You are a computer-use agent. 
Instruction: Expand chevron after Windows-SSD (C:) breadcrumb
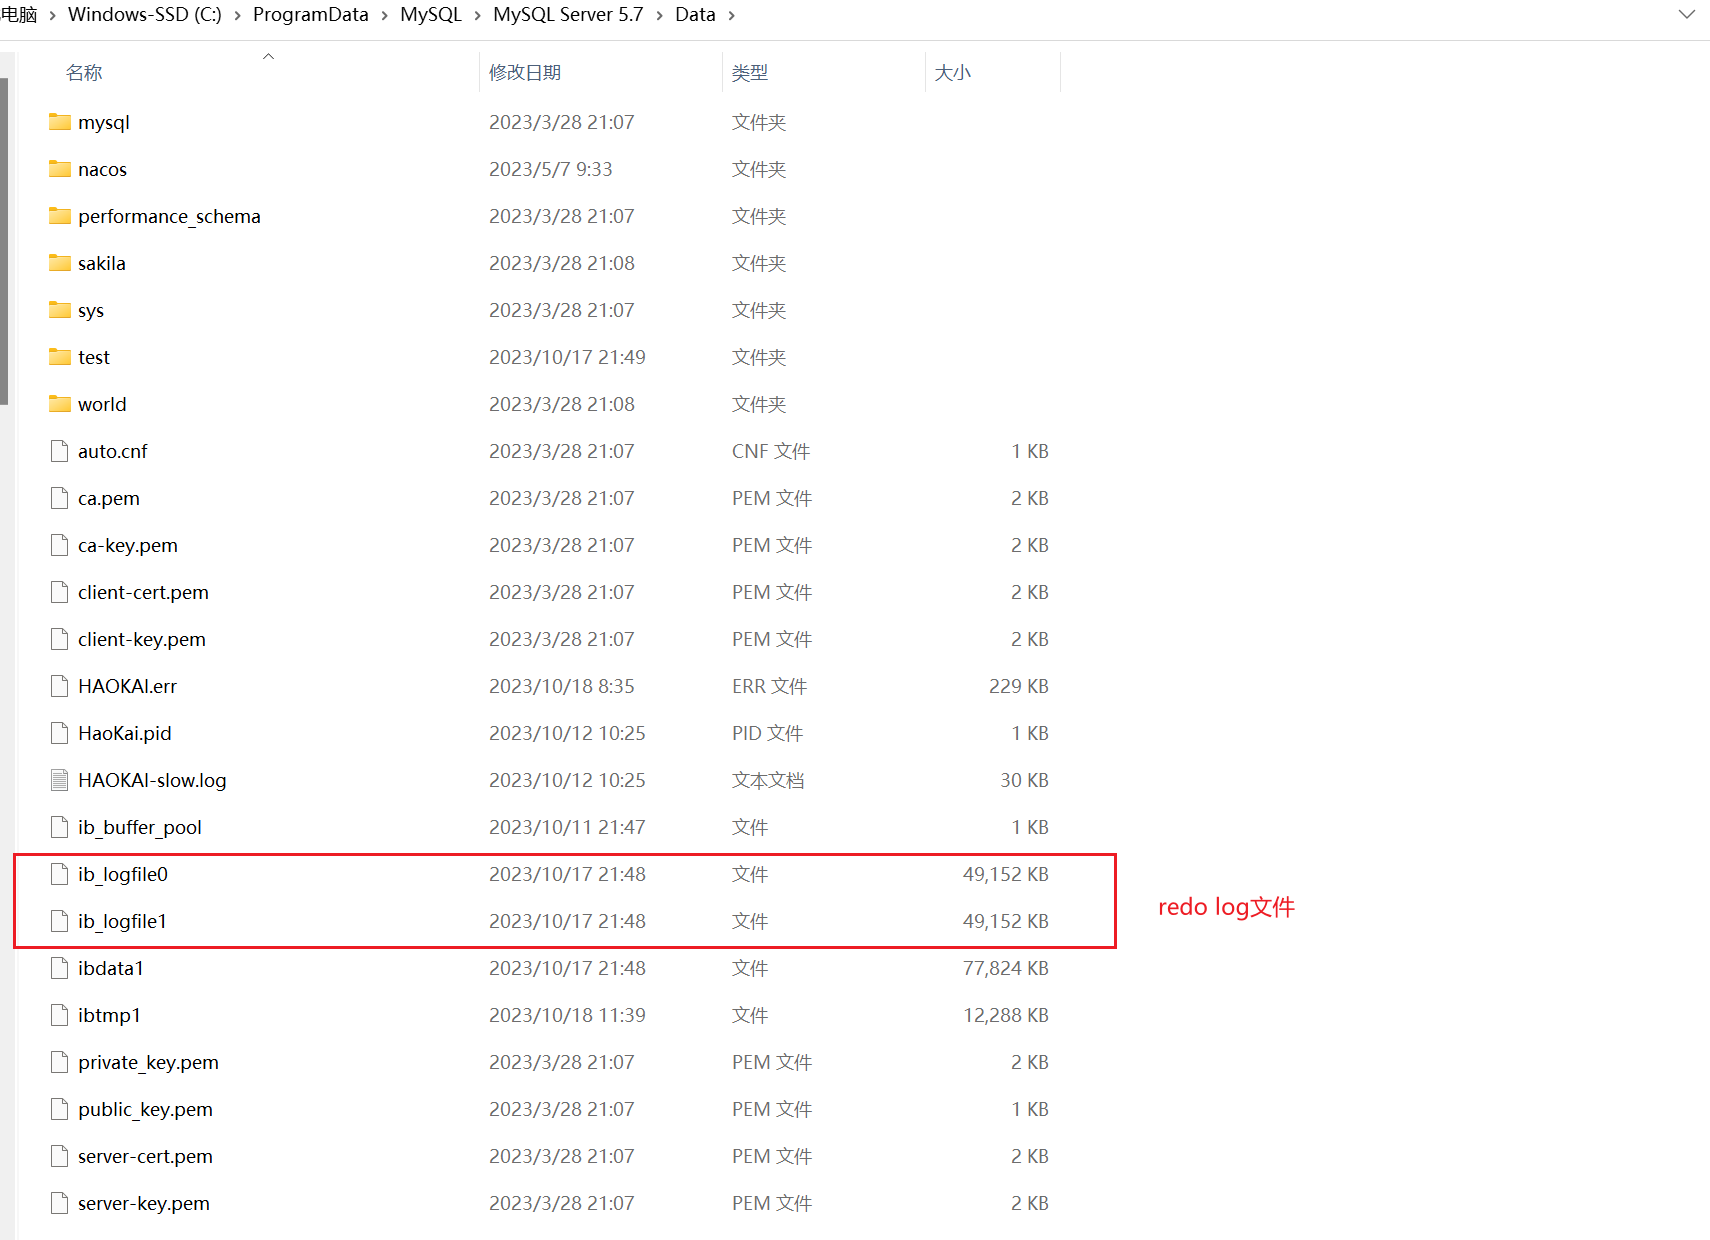pyautogui.click(x=237, y=16)
